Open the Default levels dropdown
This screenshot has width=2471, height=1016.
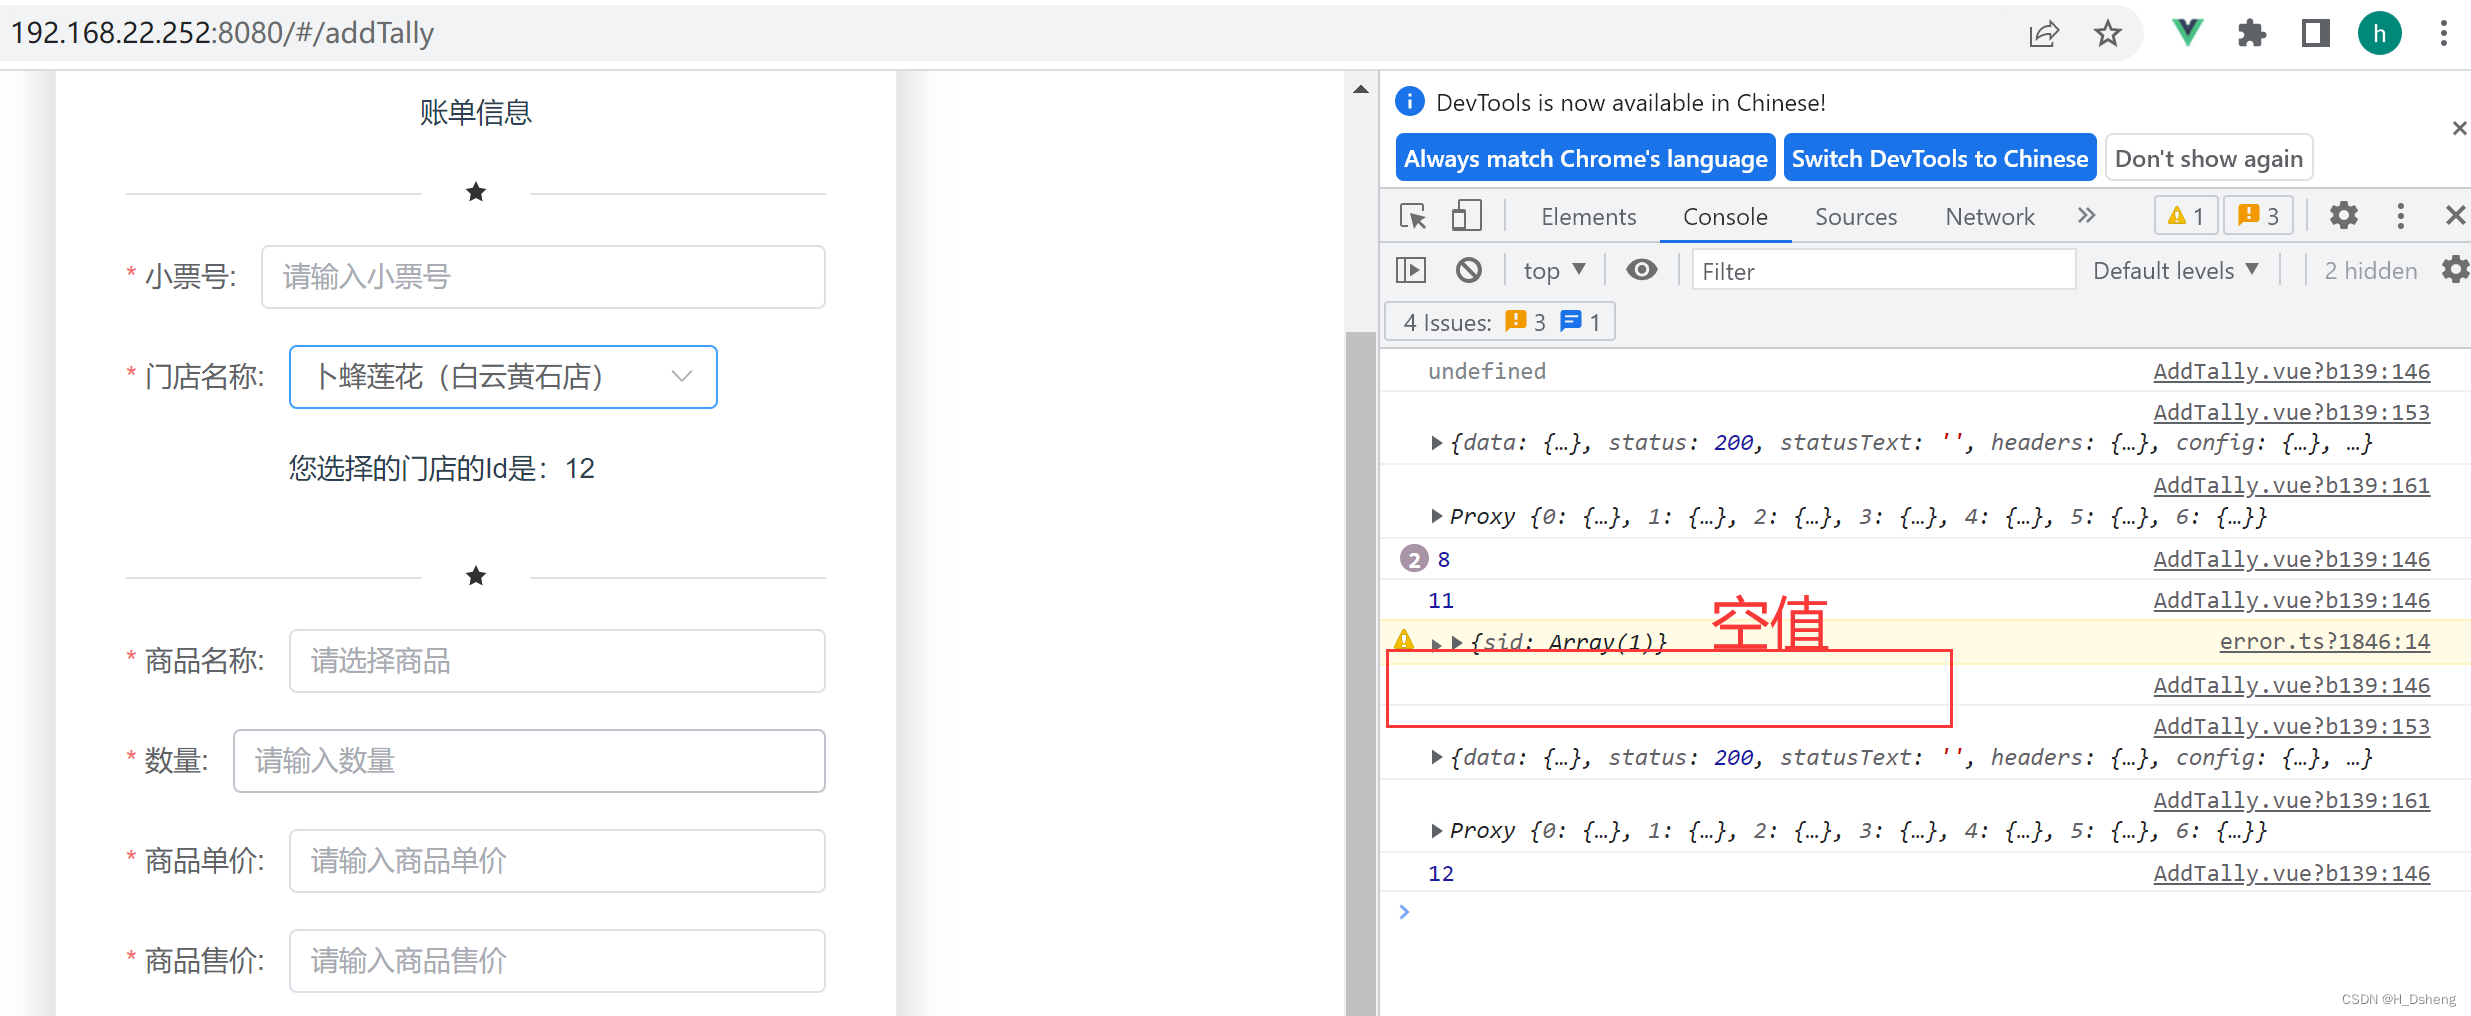[2176, 270]
